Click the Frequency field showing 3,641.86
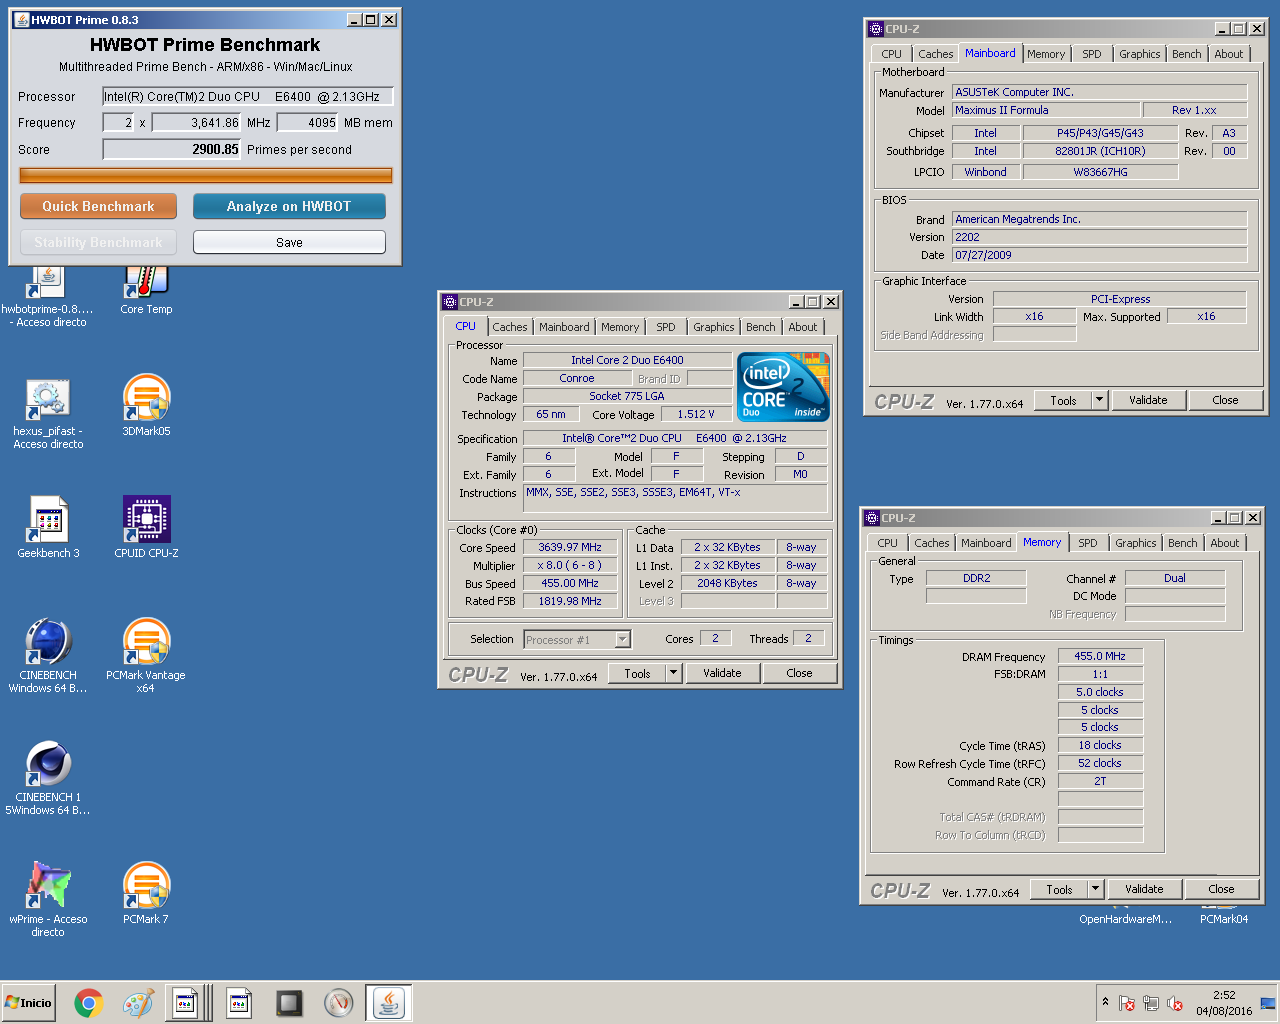The height and width of the screenshot is (1024, 1280). (197, 123)
